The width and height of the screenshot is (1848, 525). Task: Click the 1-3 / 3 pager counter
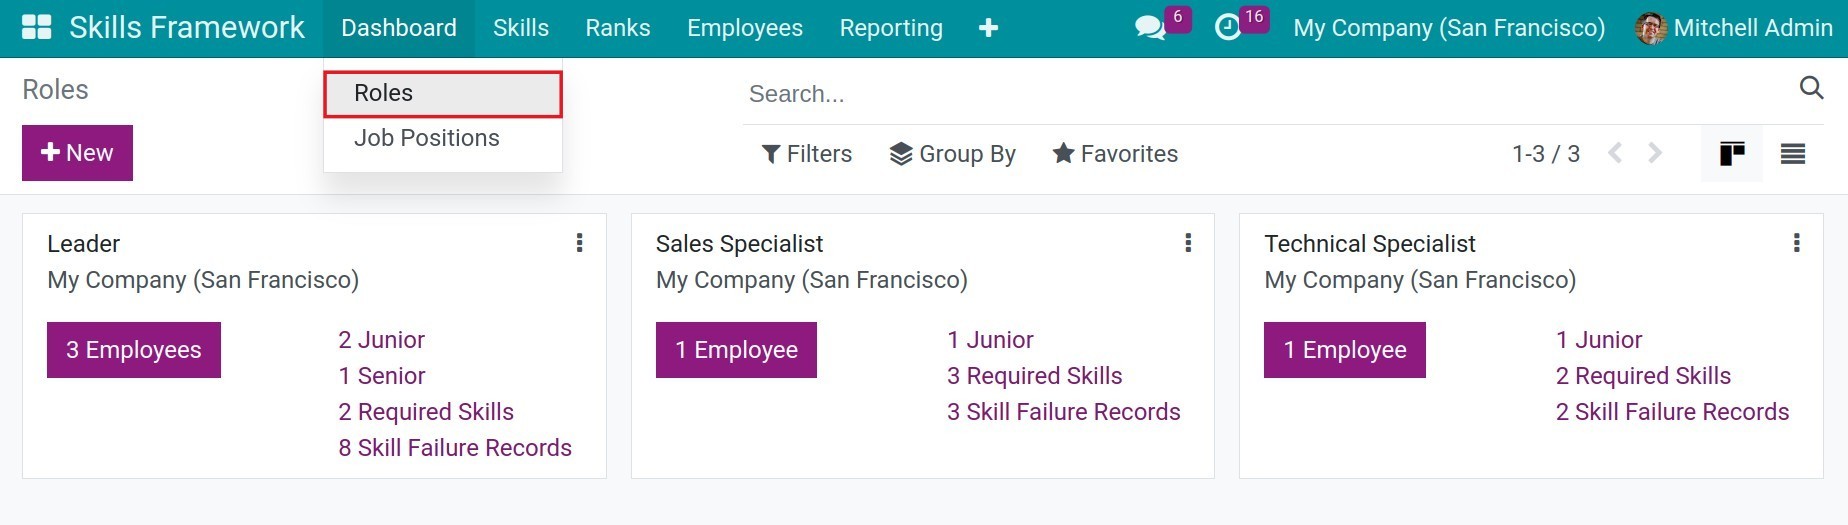click(x=1546, y=154)
